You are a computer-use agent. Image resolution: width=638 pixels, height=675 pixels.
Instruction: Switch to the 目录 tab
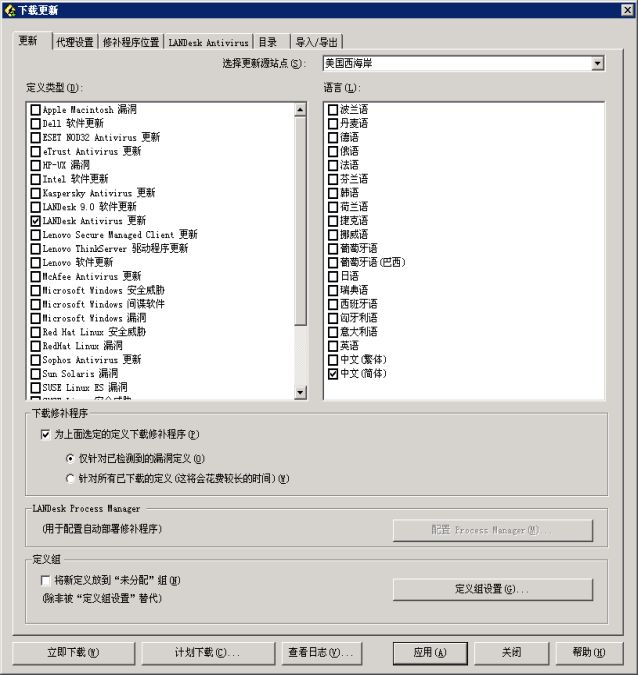[x=272, y=42]
